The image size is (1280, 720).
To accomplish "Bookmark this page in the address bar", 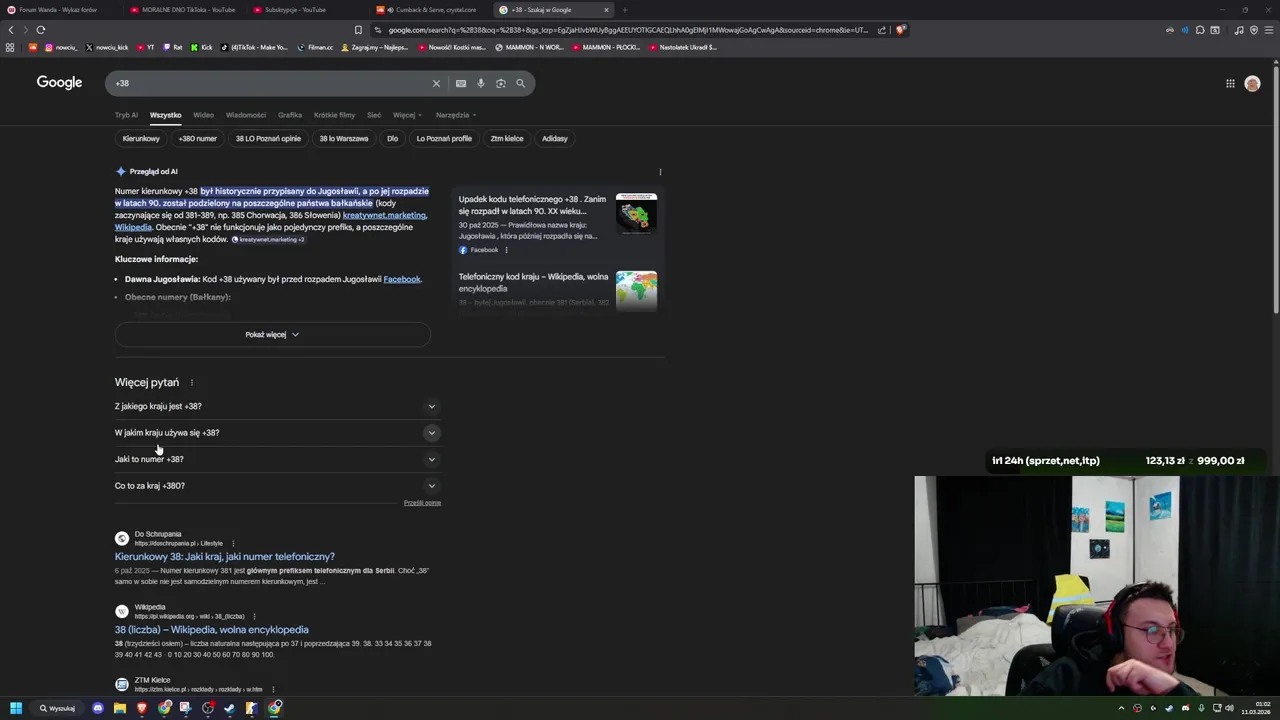I will tap(358, 30).
